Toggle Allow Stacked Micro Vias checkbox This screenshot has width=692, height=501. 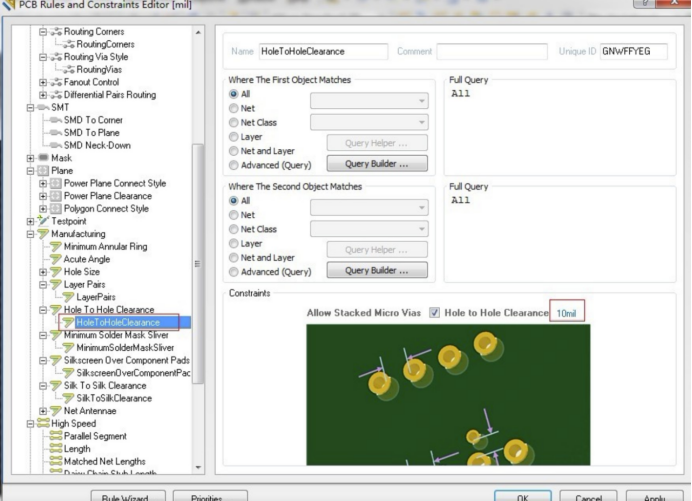tap(433, 313)
